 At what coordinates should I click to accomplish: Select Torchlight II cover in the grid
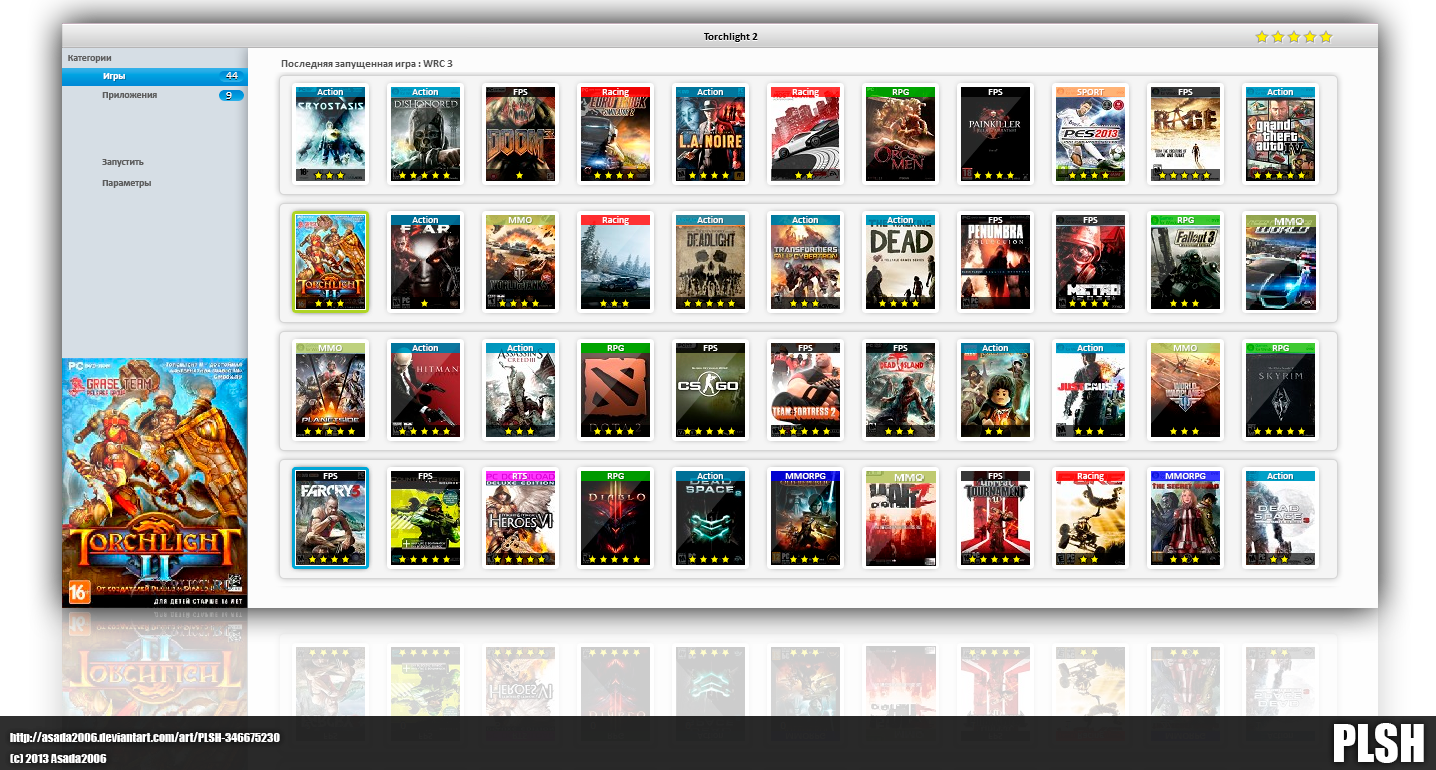tap(330, 262)
